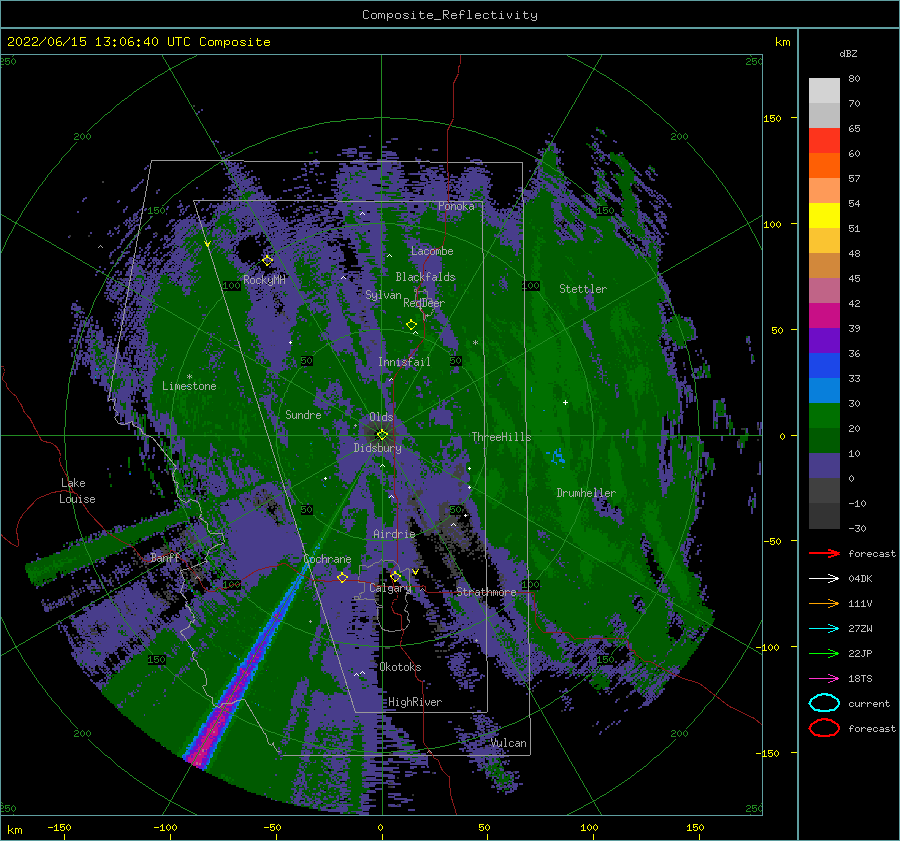This screenshot has height=841, width=900.
Task: Click the Composite_Reflectivity title
Action: tap(449, 15)
